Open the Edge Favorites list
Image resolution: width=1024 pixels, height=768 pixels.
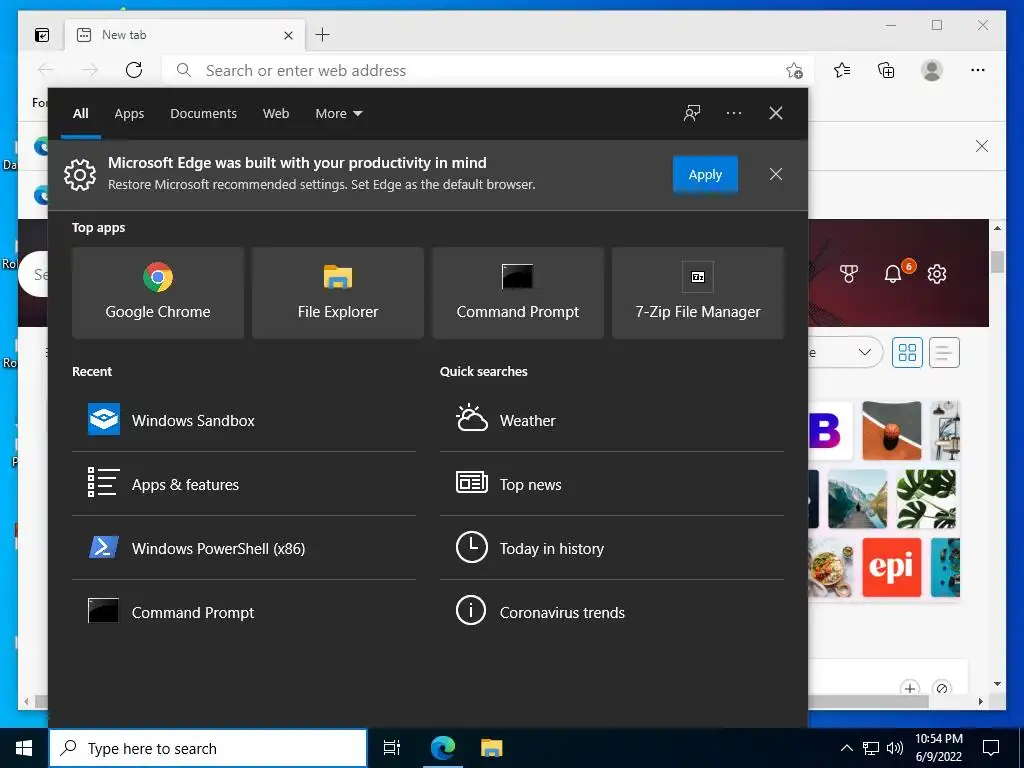tap(842, 70)
